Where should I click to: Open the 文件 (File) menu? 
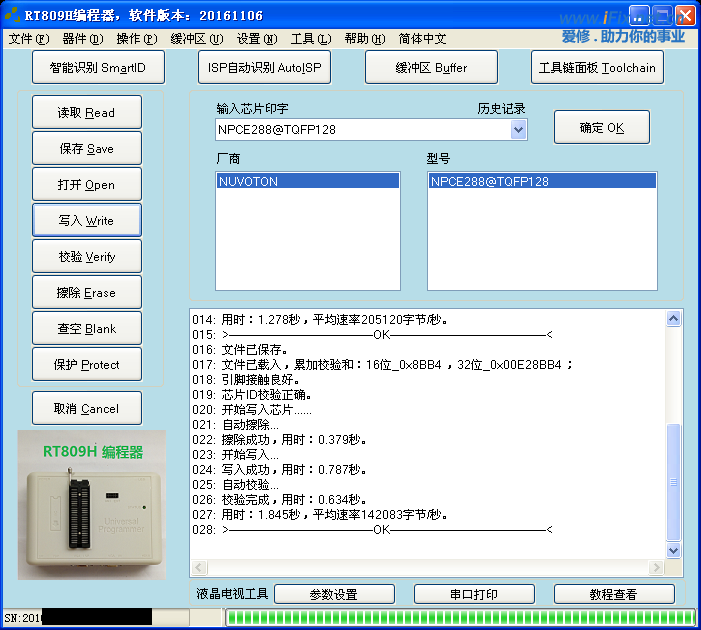click(x=28, y=39)
